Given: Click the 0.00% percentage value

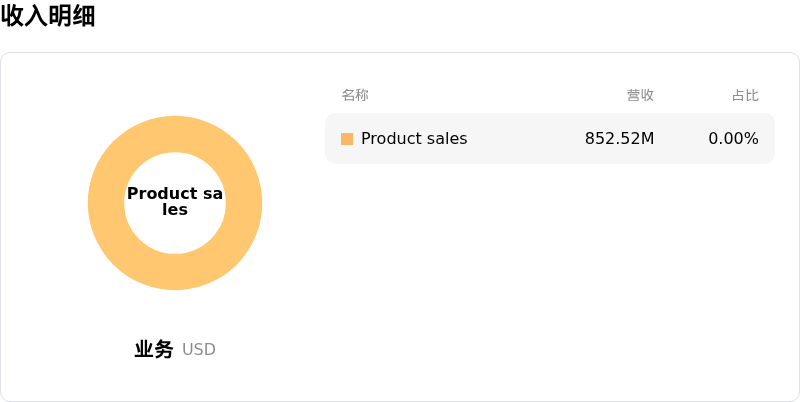Looking at the screenshot, I should point(733,139).
